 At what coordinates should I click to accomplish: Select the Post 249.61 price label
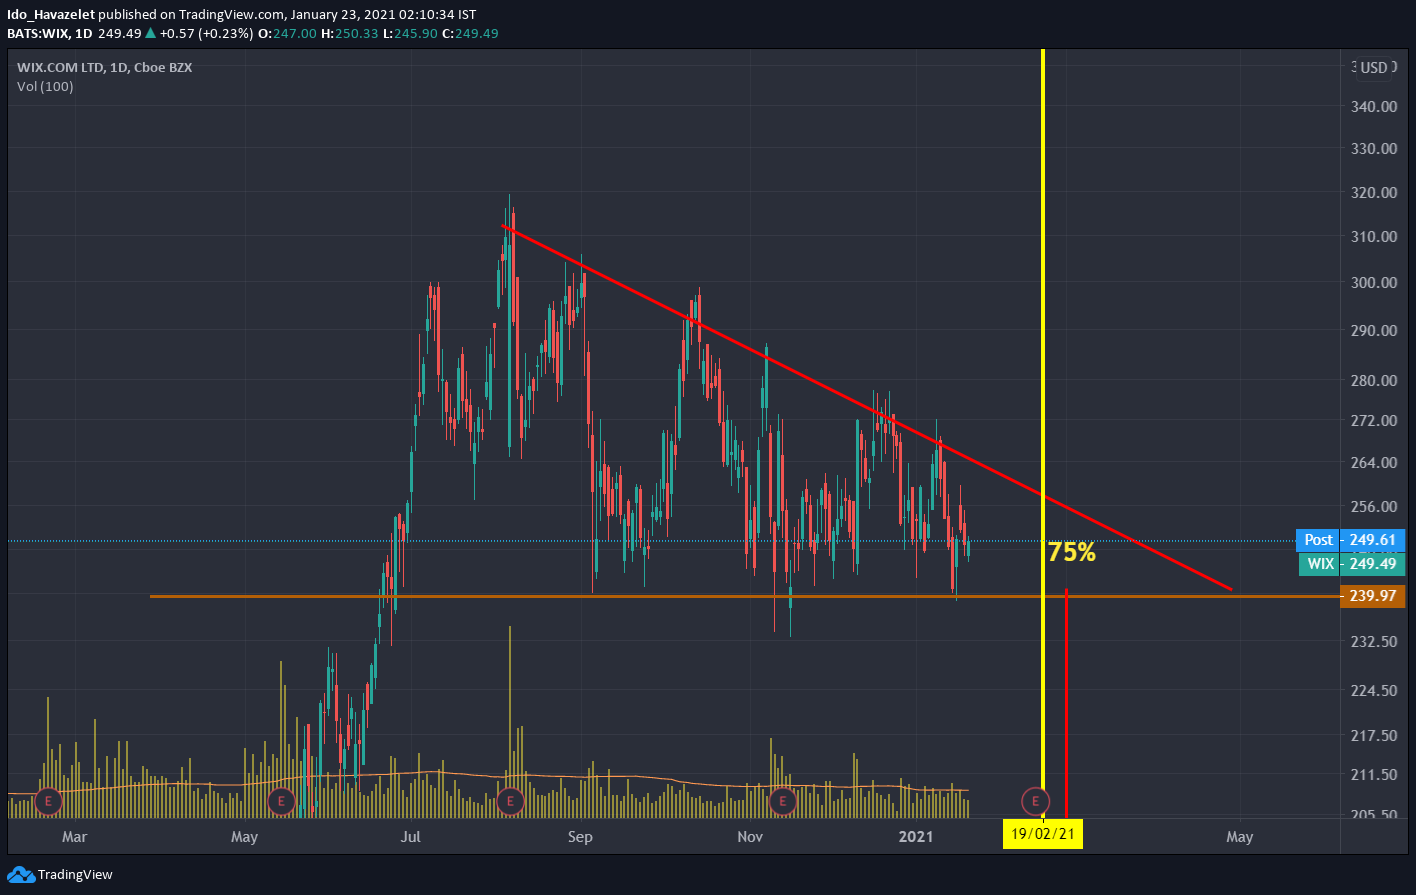tap(1350, 540)
